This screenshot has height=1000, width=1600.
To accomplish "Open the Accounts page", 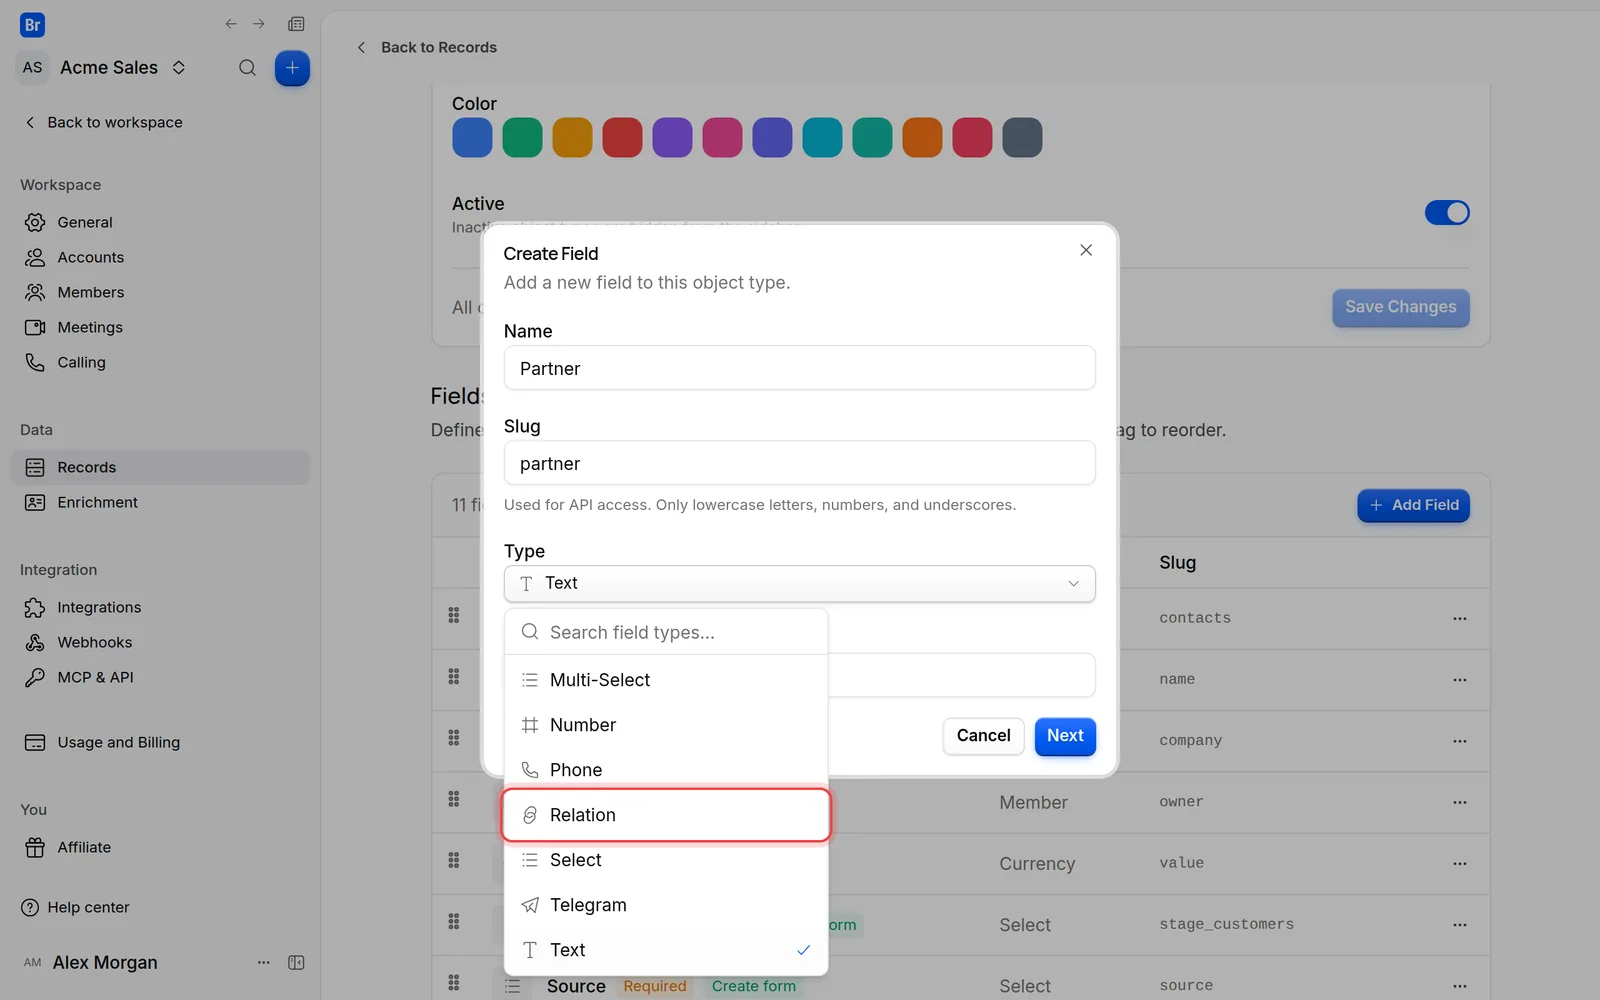I will click(x=160, y=257).
